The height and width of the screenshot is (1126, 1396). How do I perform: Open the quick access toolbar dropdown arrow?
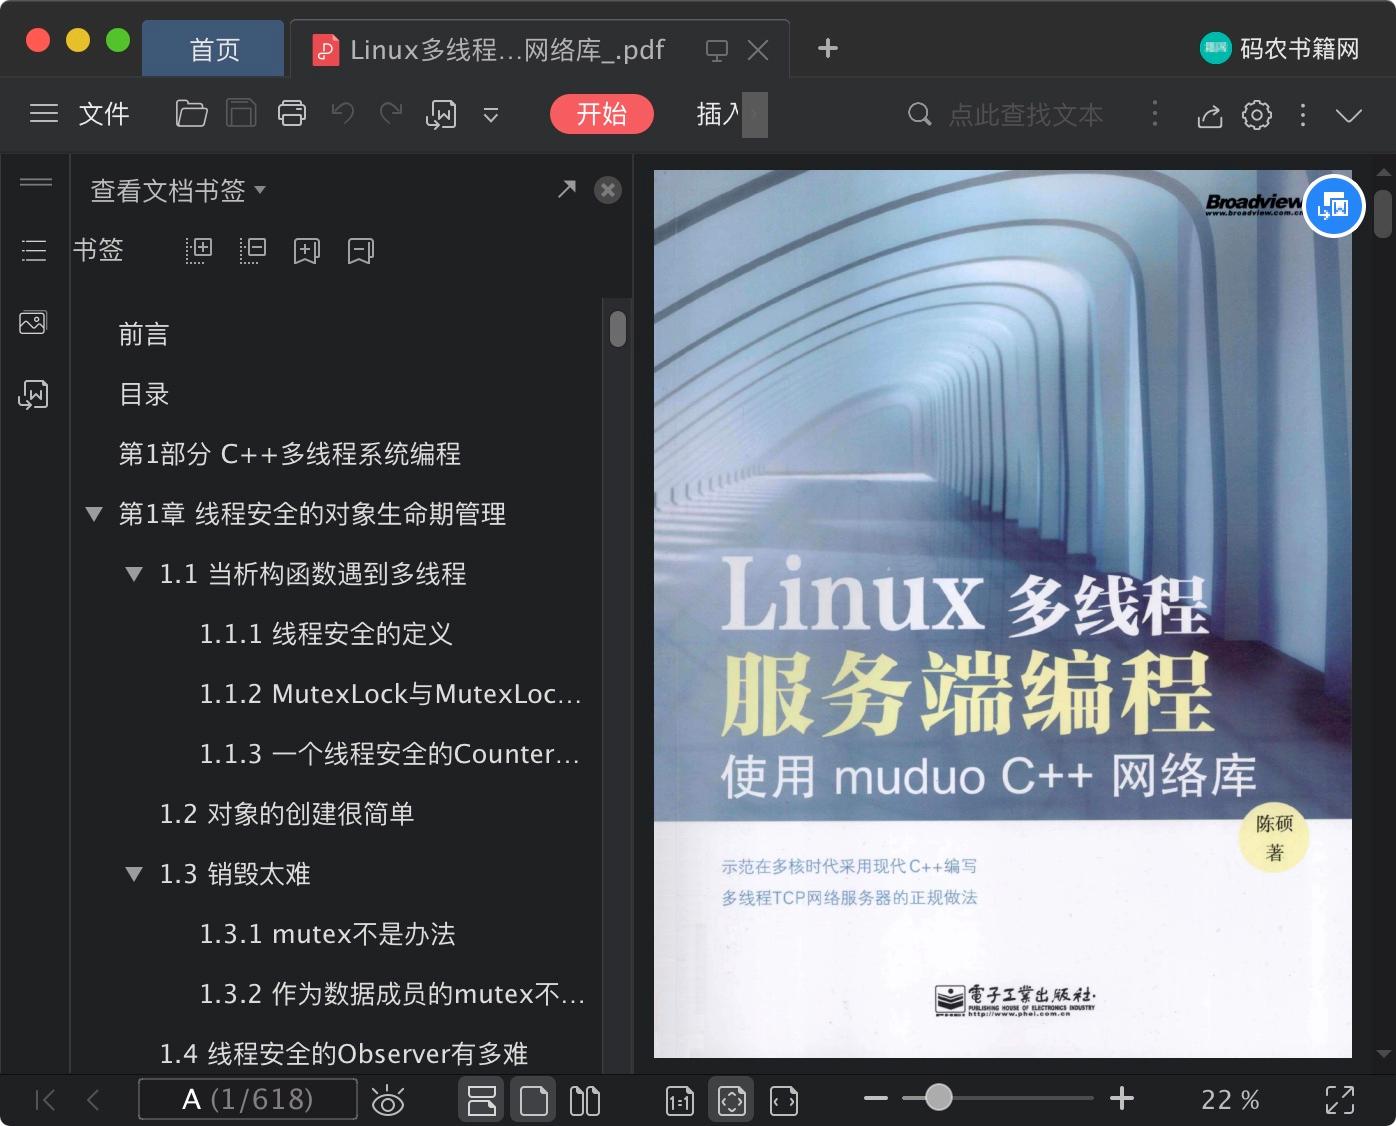491,115
